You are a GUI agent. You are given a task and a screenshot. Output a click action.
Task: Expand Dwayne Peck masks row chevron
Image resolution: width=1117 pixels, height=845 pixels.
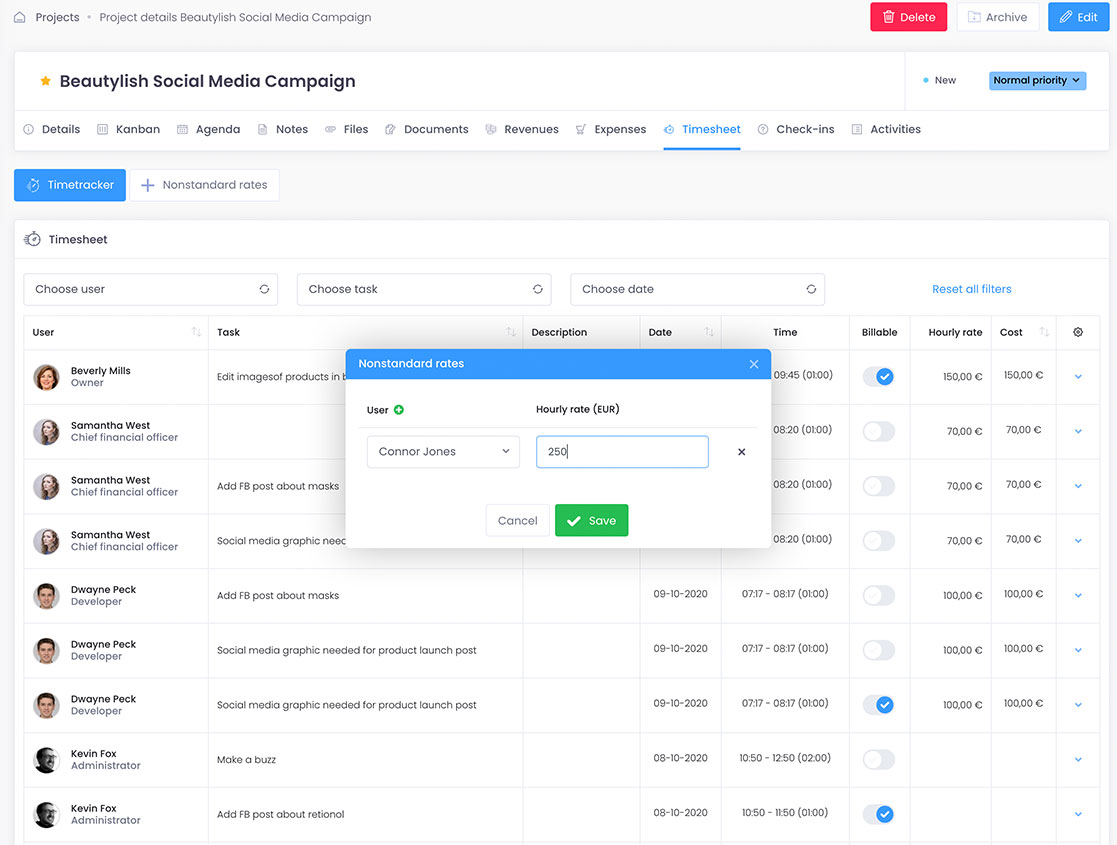tap(1078, 596)
